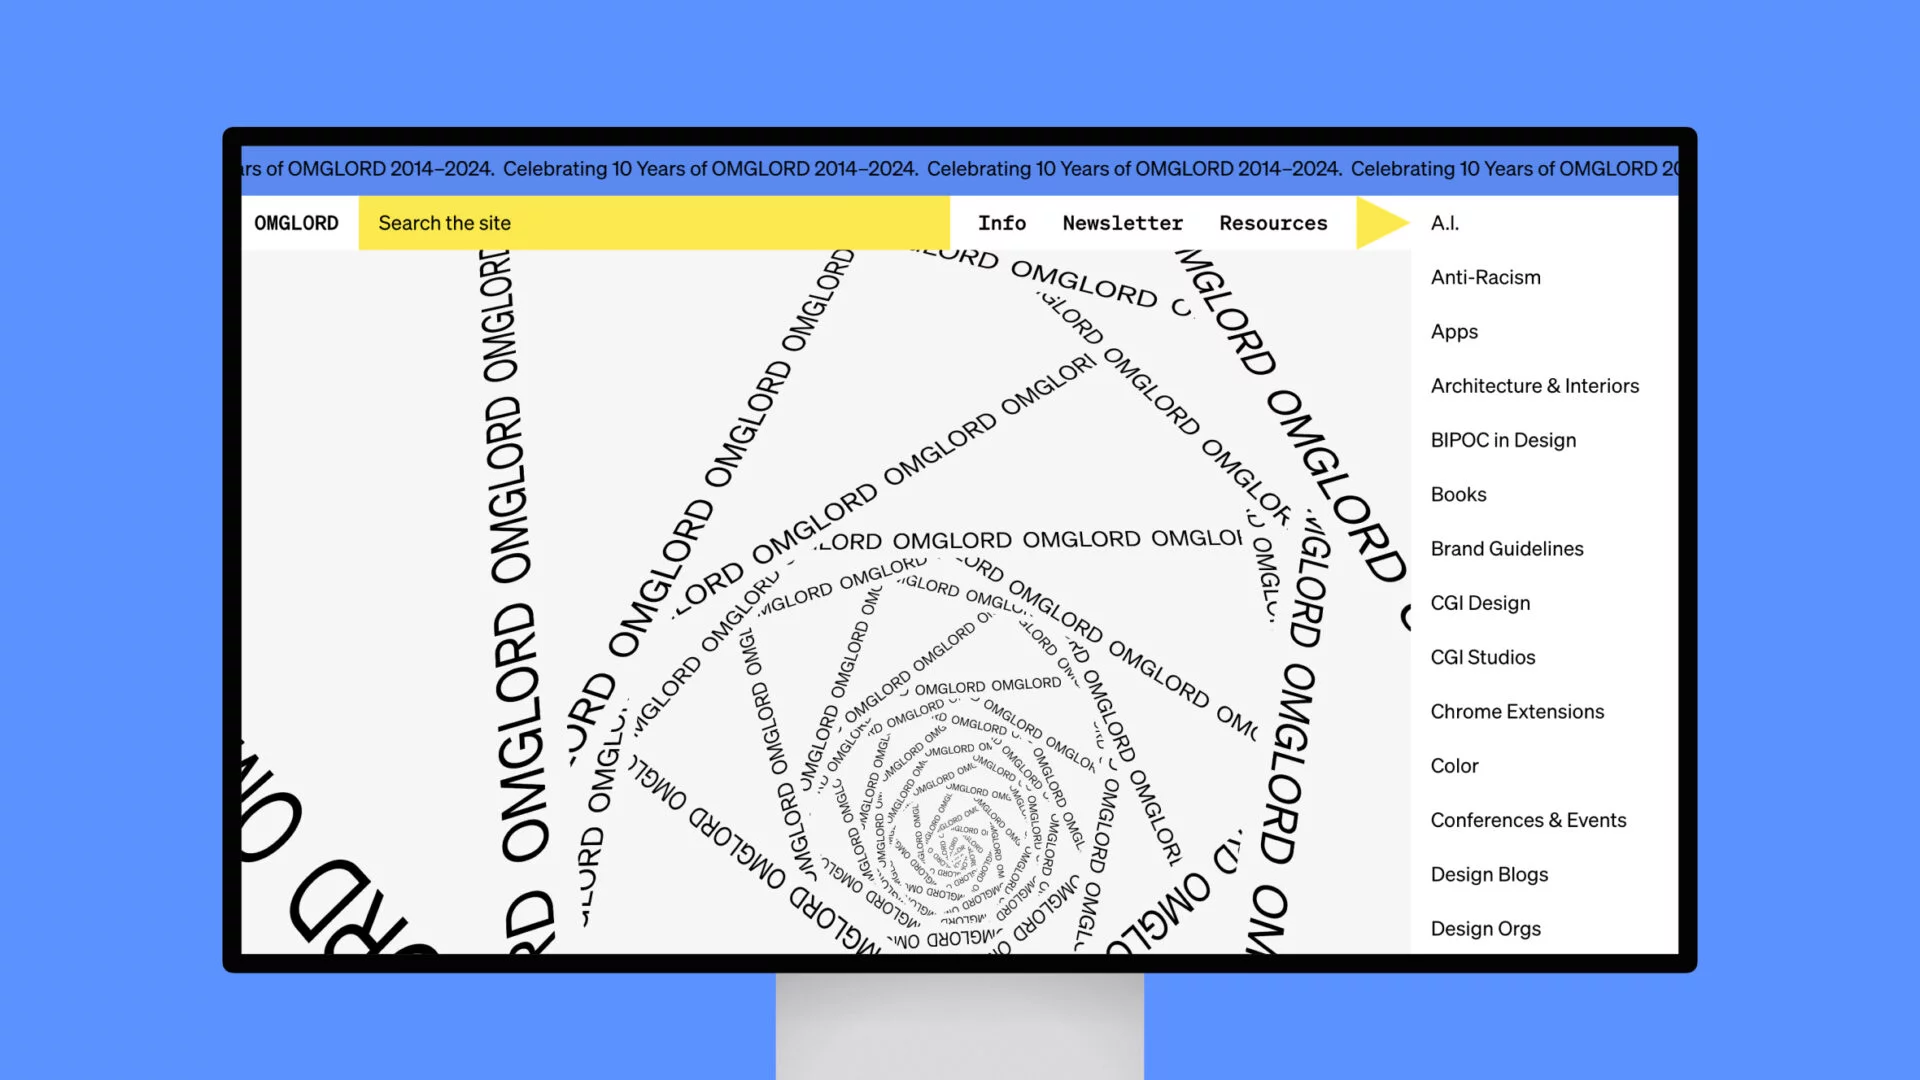The image size is (1920, 1080).
Task: Click the OMGLORD home logo
Action: (297, 222)
